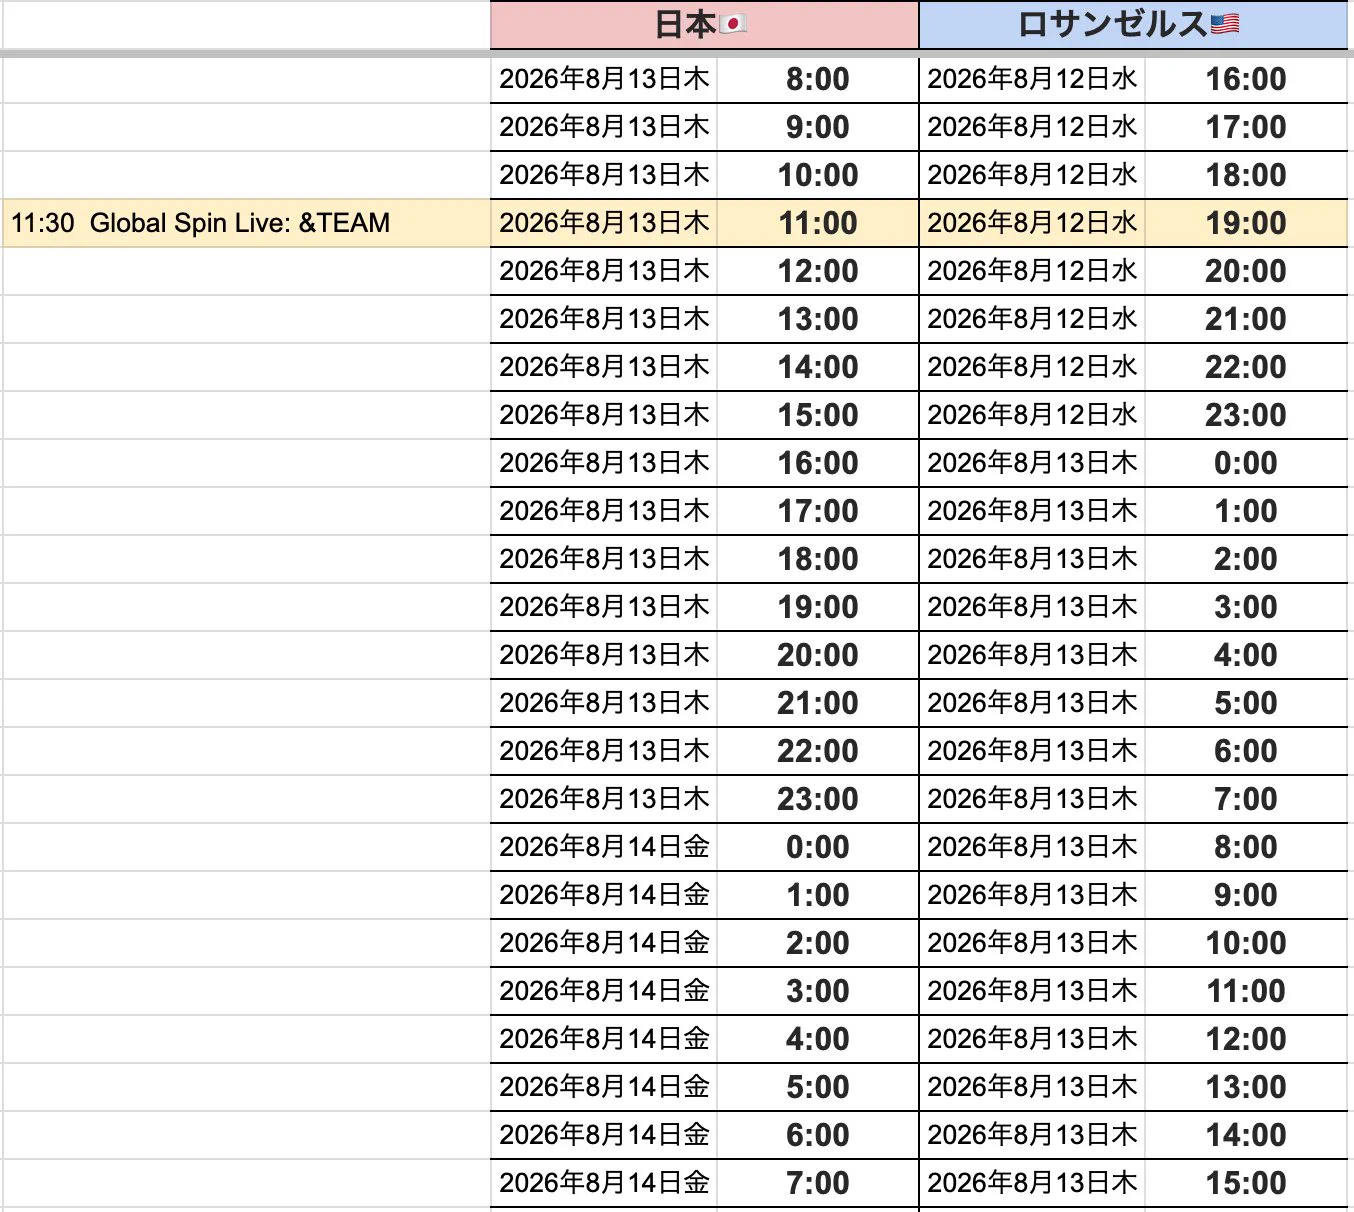This screenshot has height=1212, width=1354.
Task: Click highlighted Japan date cell beside 11:00
Action: (604, 223)
